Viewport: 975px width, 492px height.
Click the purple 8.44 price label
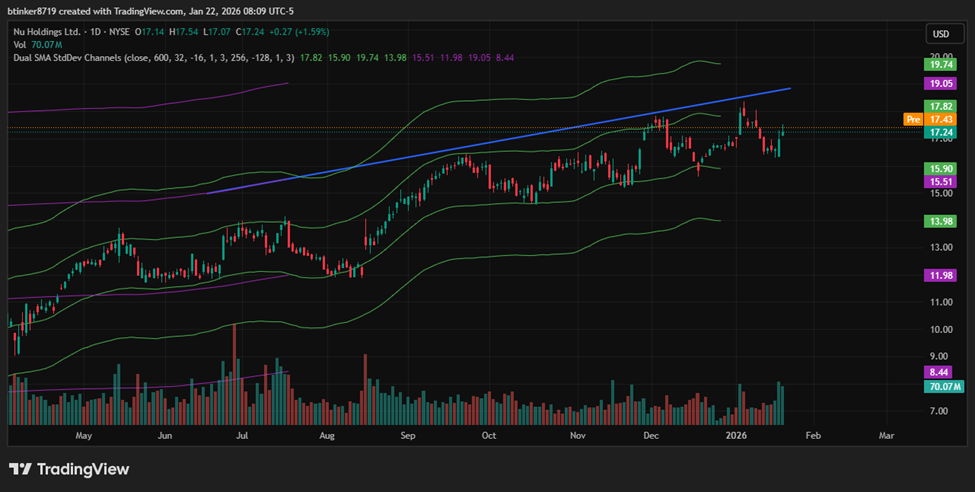[939, 371]
